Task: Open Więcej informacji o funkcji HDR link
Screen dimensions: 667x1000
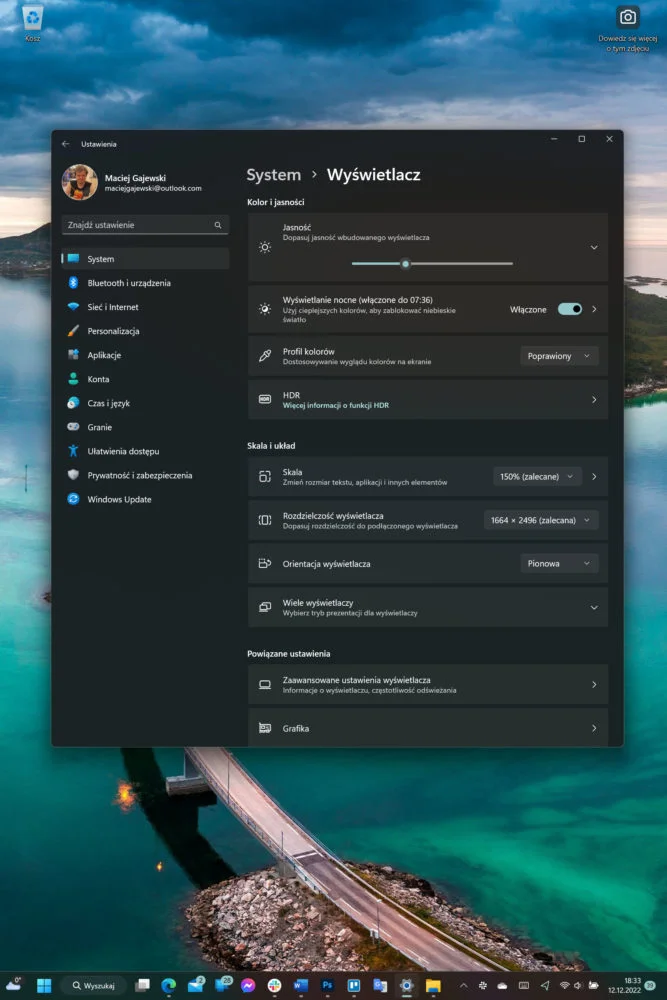Action: [x=335, y=406]
